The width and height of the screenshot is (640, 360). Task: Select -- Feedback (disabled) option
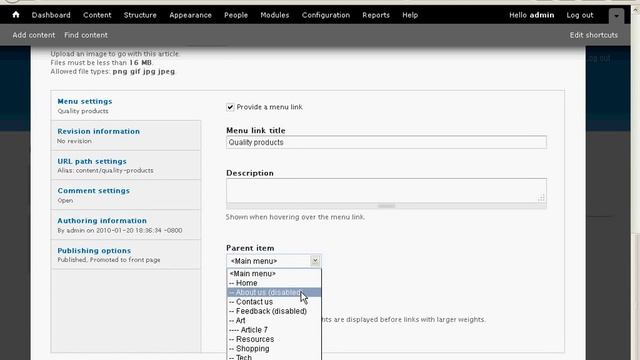(x=274, y=311)
